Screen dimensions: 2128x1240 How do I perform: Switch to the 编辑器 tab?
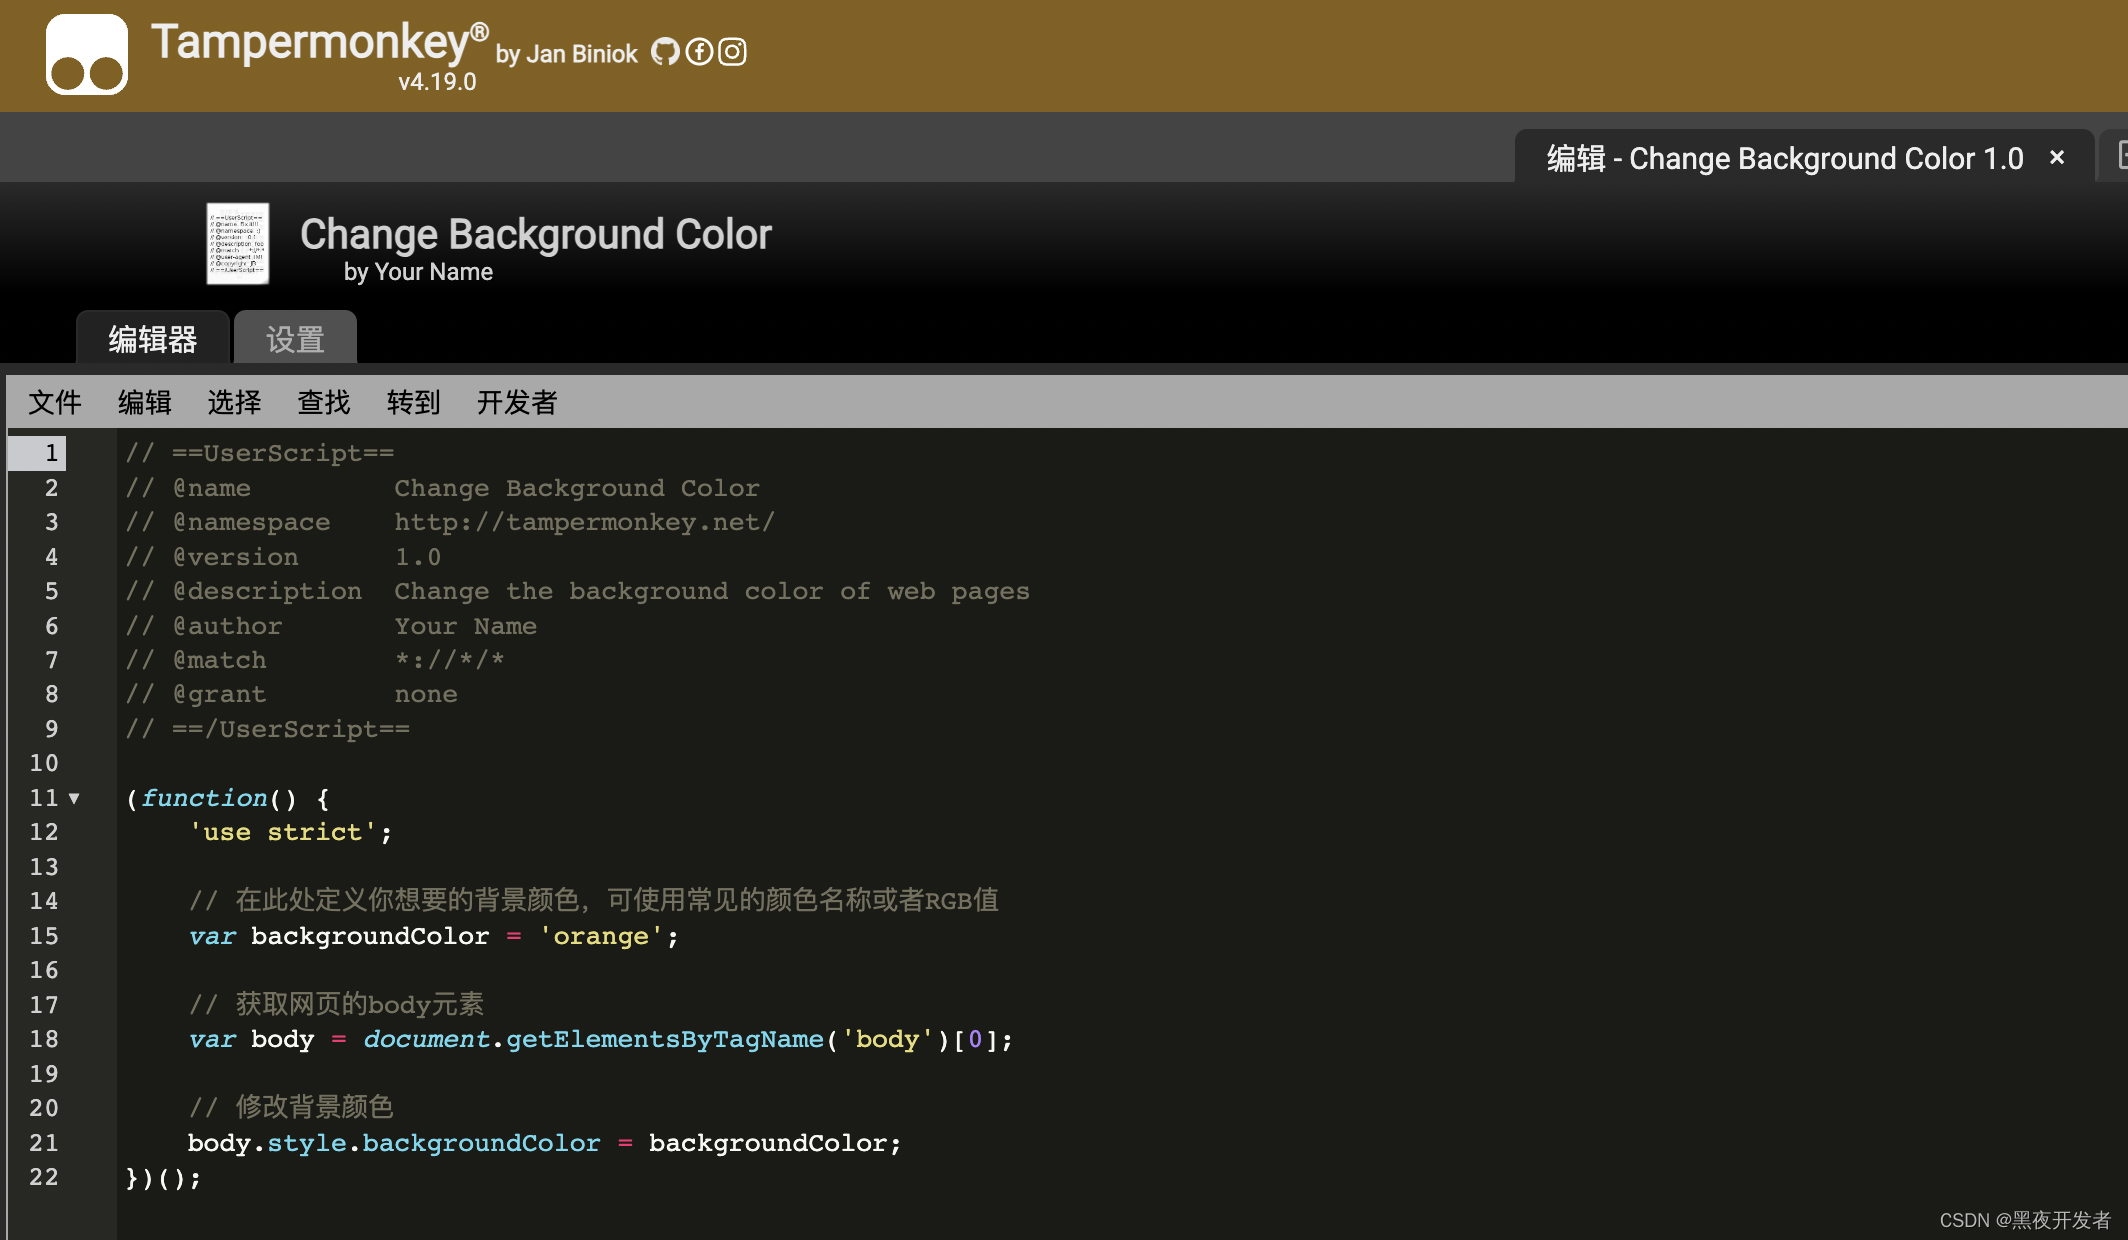pyautogui.click(x=153, y=339)
